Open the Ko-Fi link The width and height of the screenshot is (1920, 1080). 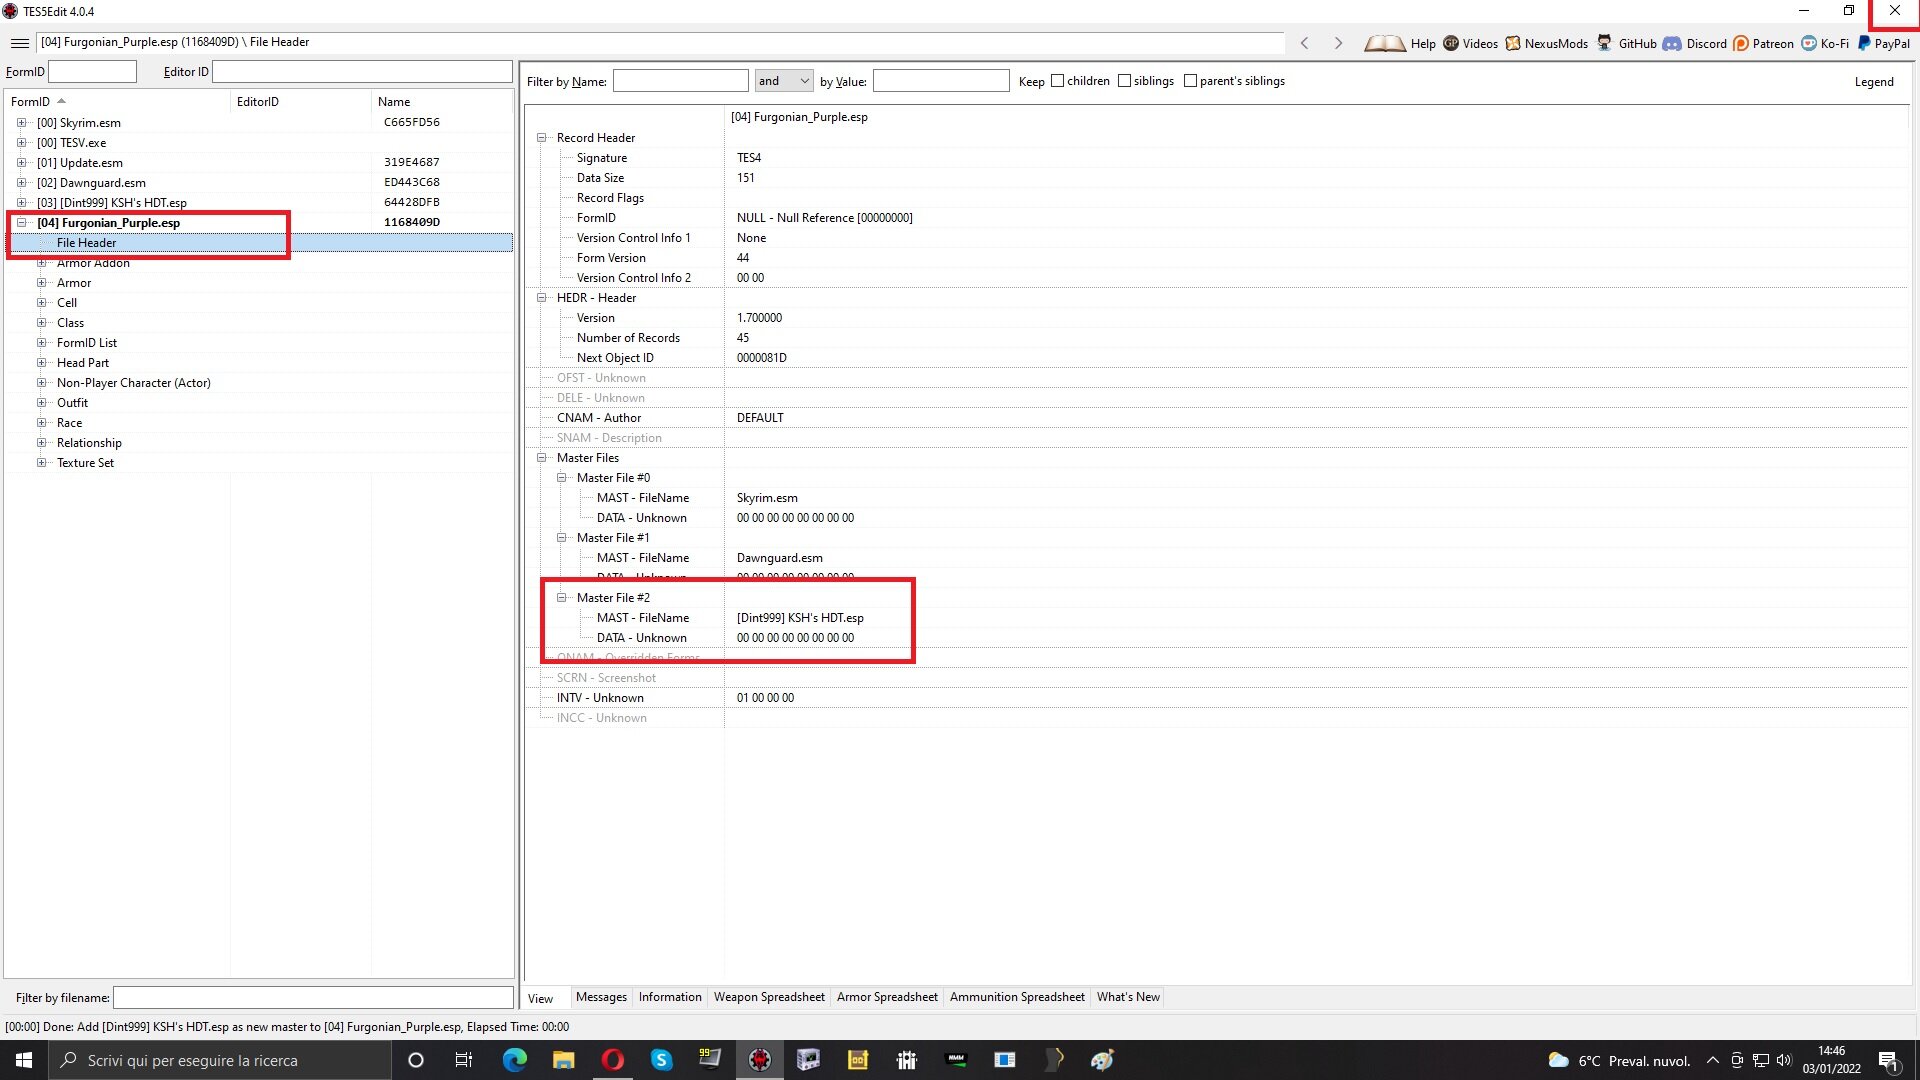click(1825, 43)
